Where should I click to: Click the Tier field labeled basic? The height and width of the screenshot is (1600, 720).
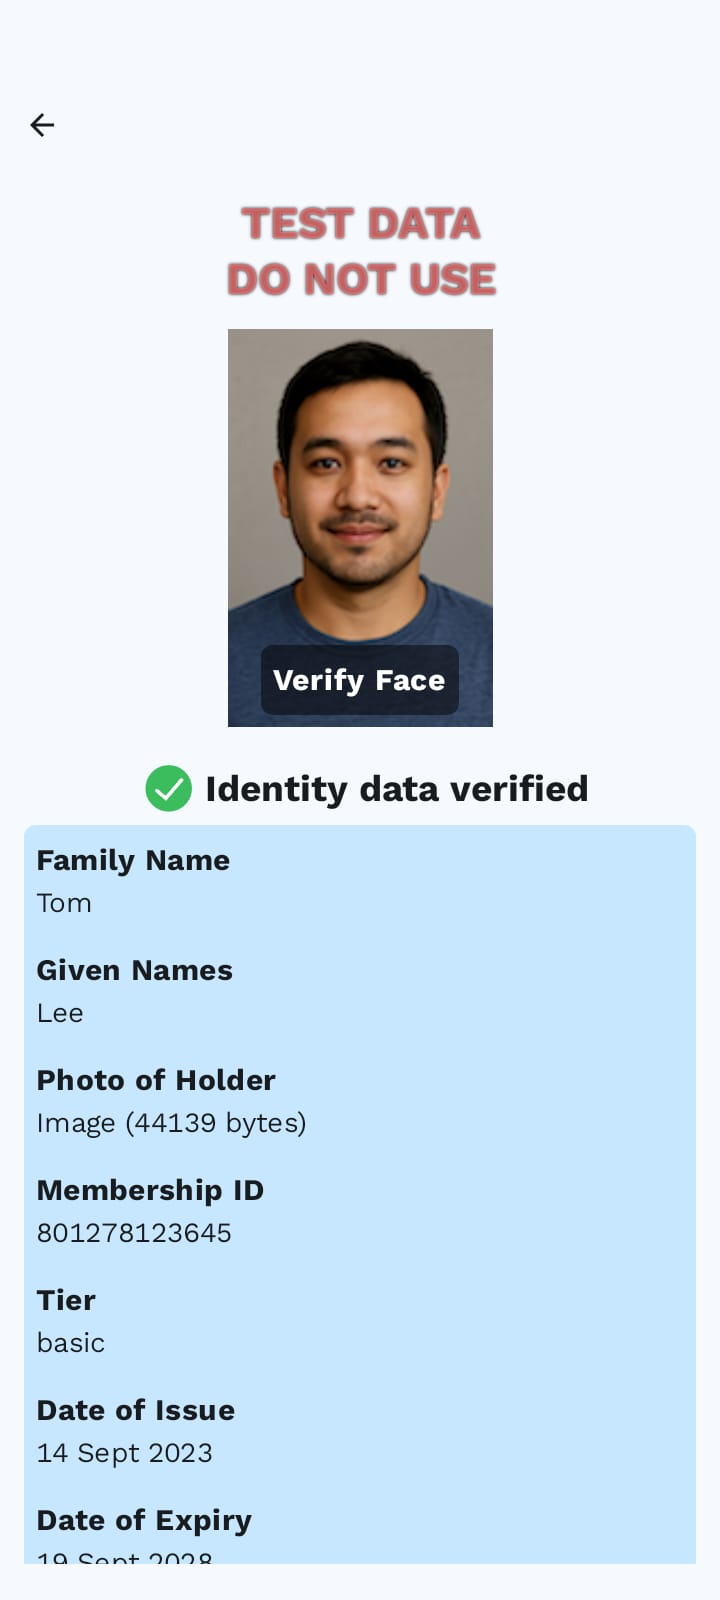70,1342
